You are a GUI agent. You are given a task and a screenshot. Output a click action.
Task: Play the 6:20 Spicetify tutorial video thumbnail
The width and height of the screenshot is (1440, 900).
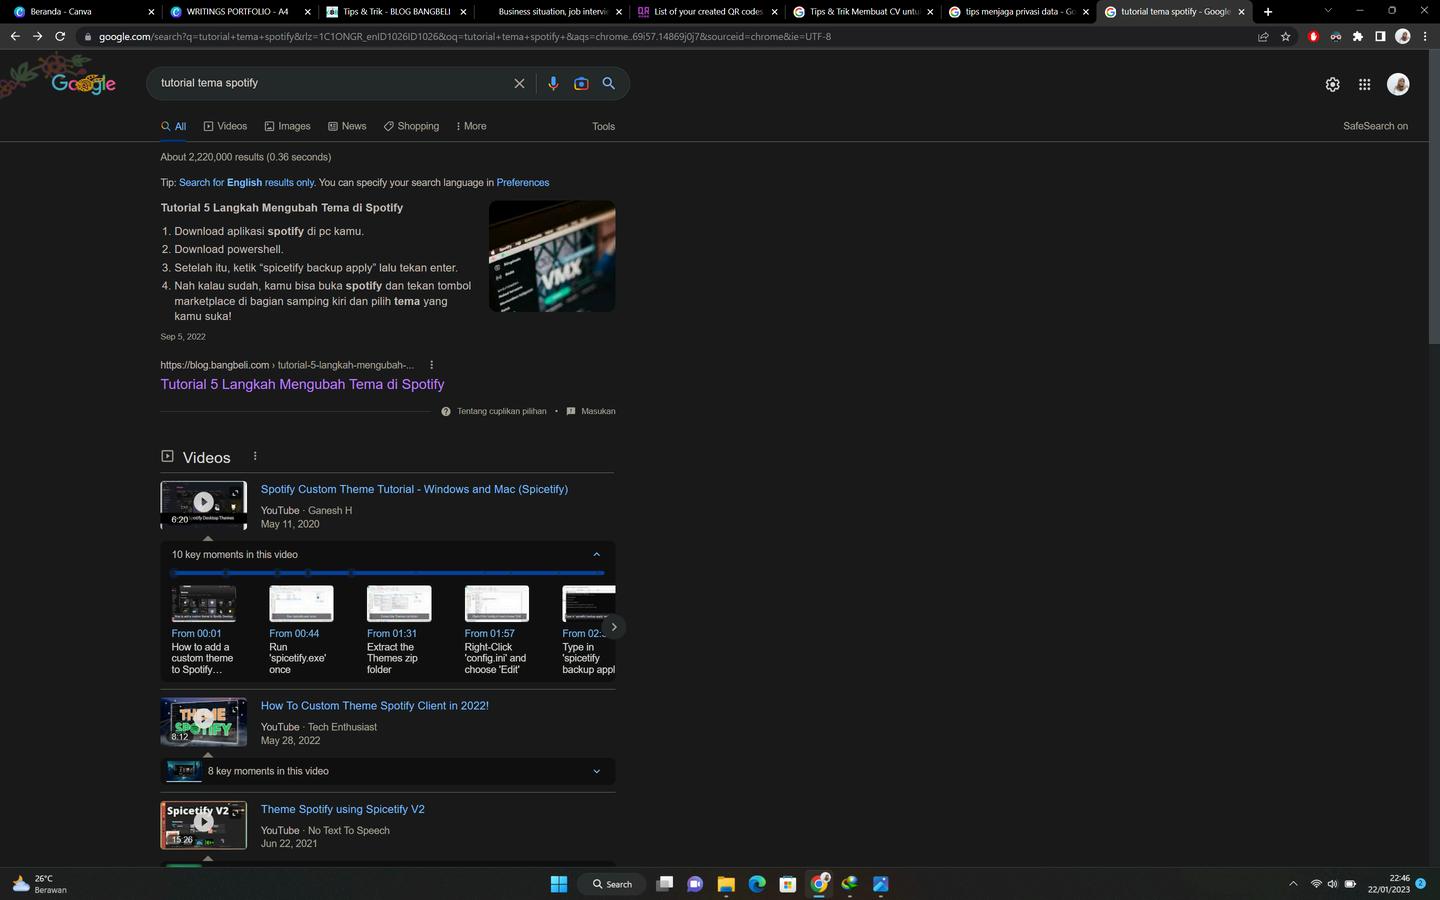coord(203,505)
